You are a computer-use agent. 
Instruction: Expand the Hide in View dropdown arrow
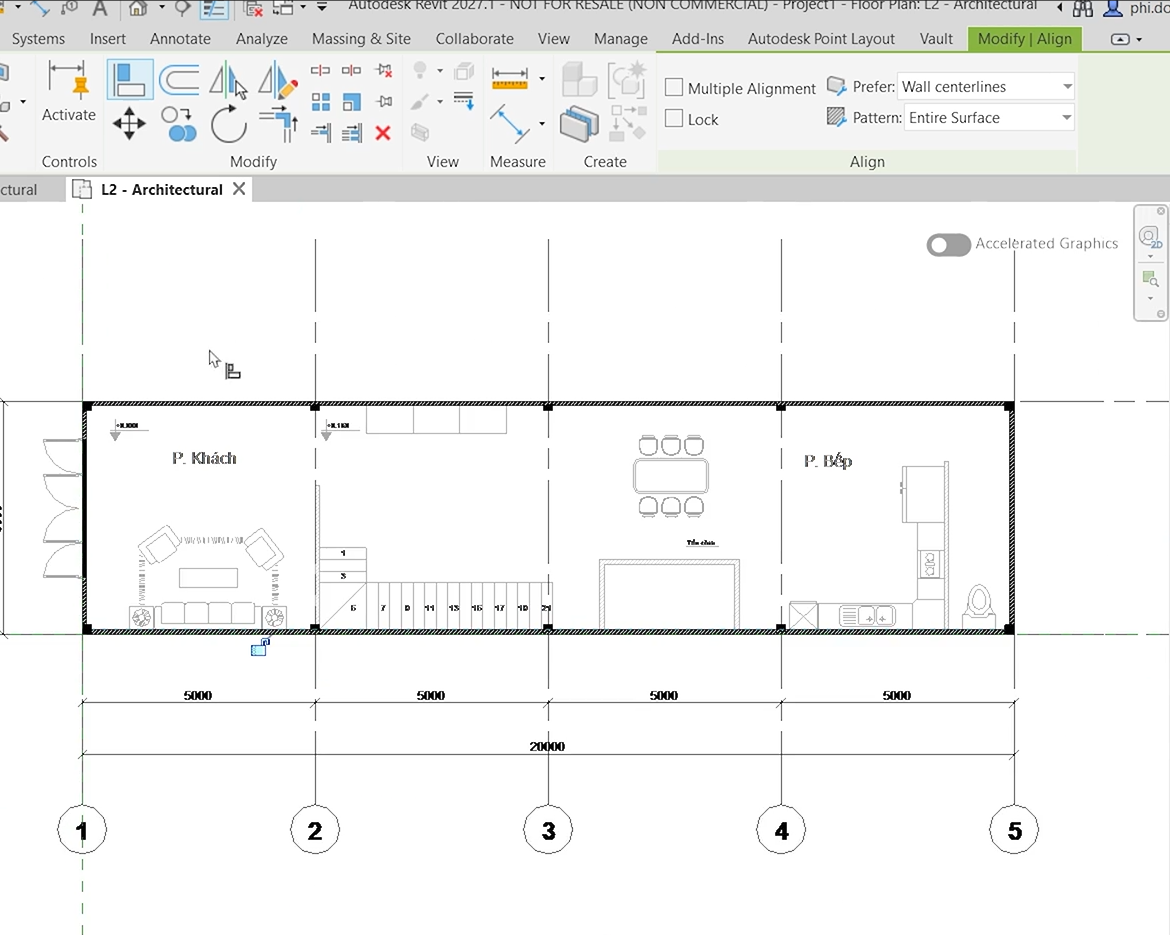click(440, 71)
